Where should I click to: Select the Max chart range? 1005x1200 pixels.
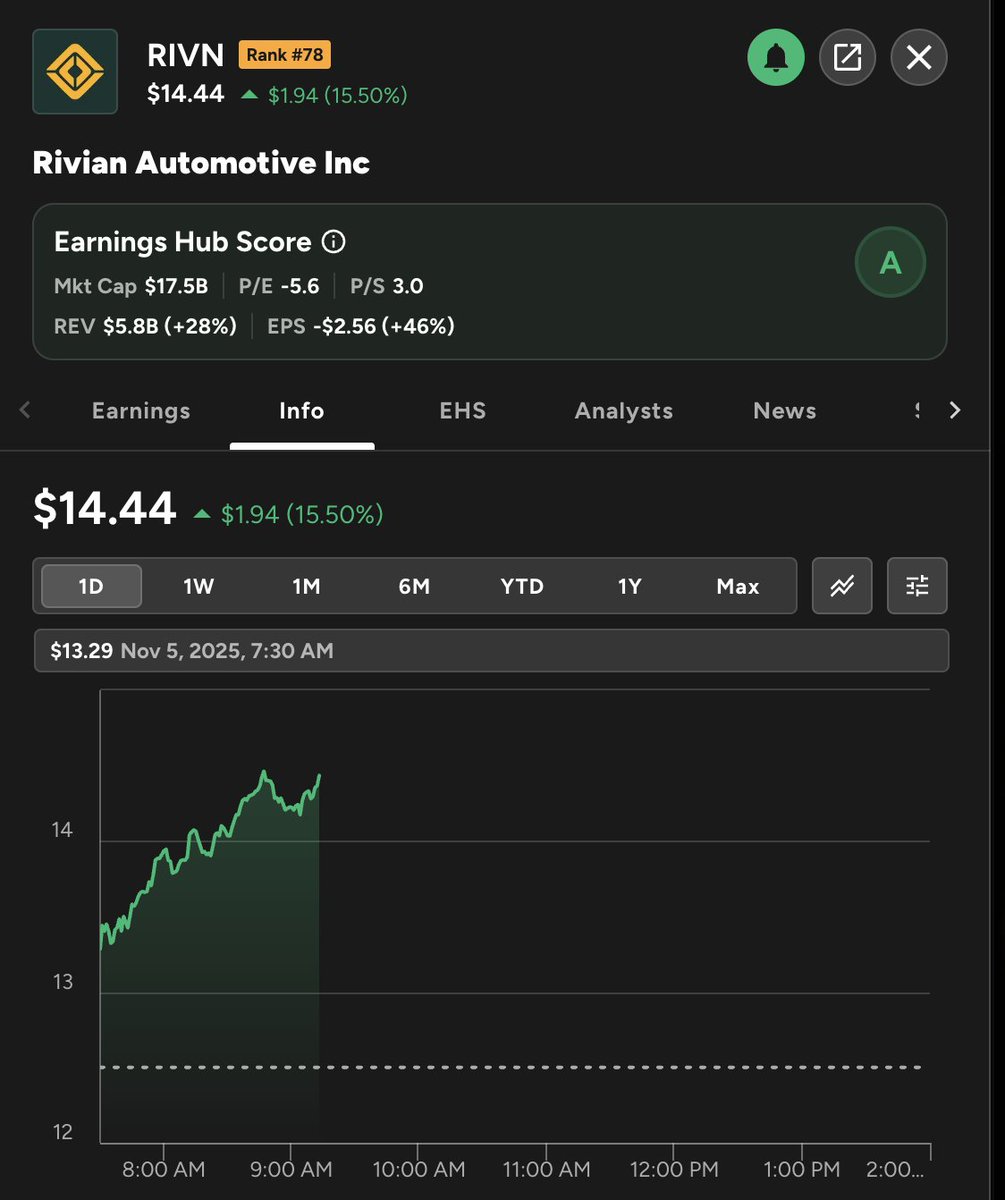click(x=738, y=586)
